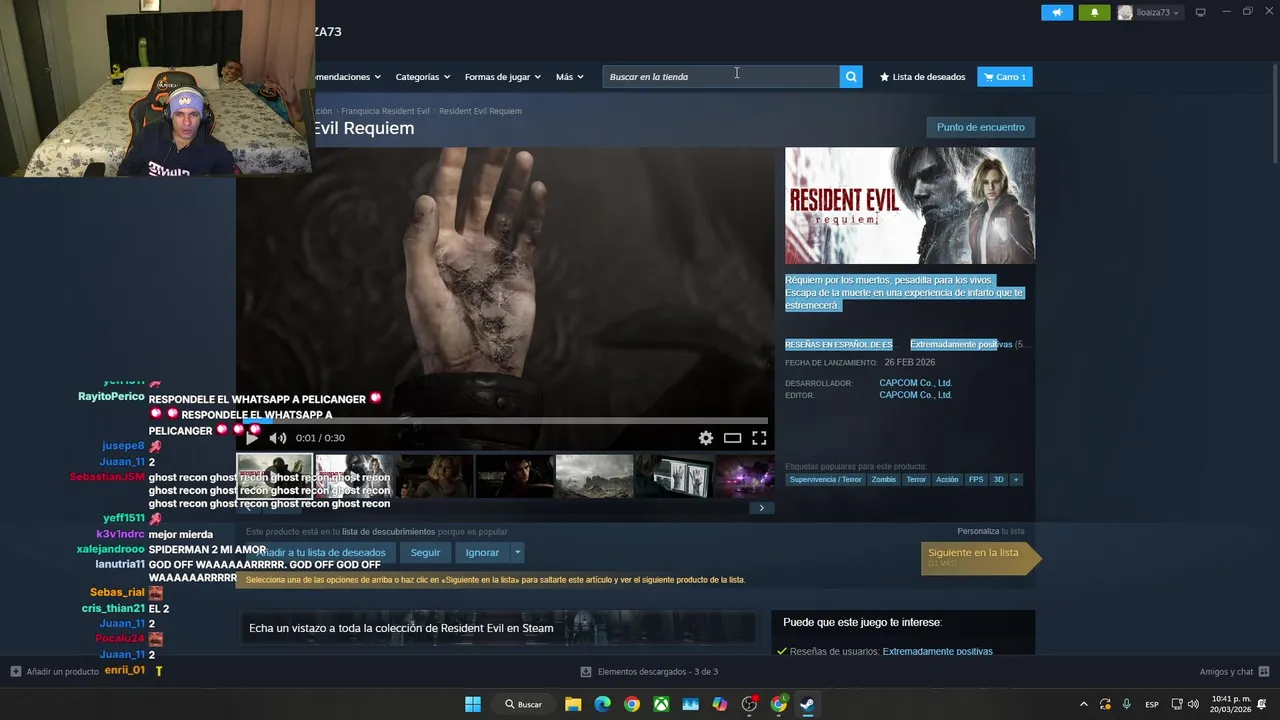Click the Zombis tag
1280x720 pixels.
point(884,480)
